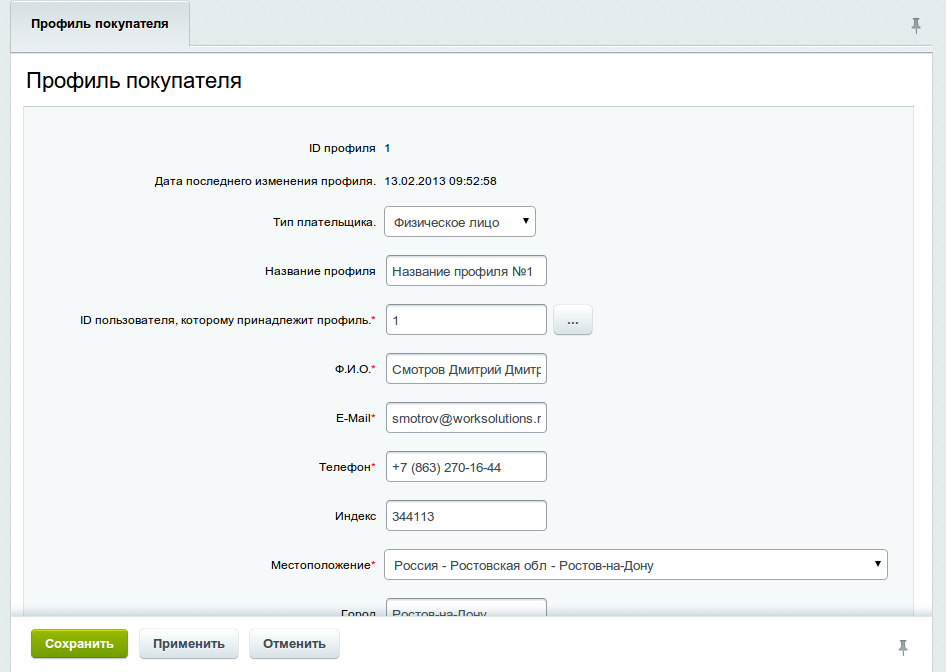Click into the E-Mail field
This screenshot has height=672, width=946.
pos(466,418)
